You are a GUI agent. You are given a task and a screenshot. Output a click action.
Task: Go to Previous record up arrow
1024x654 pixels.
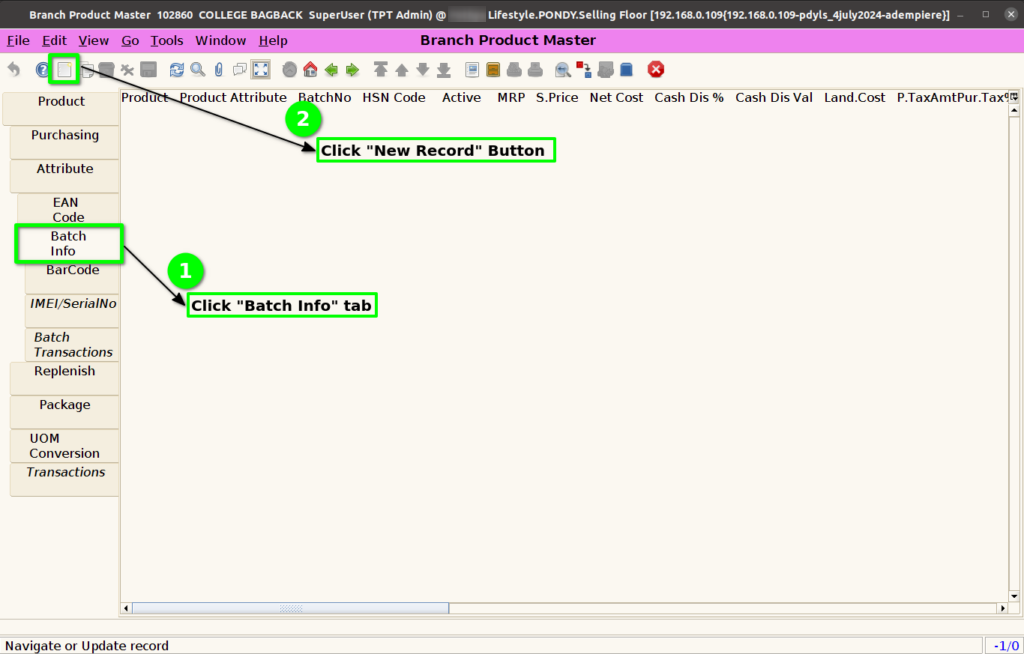point(402,69)
